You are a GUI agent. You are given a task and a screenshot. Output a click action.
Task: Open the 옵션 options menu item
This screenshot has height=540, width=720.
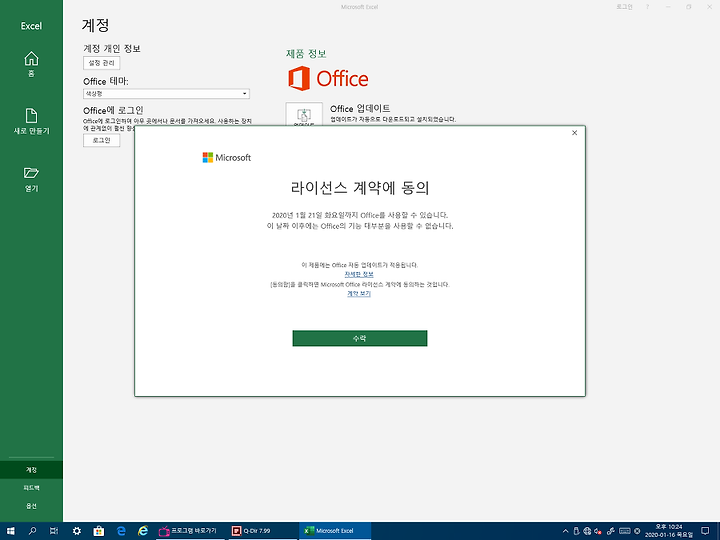point(31,506)
